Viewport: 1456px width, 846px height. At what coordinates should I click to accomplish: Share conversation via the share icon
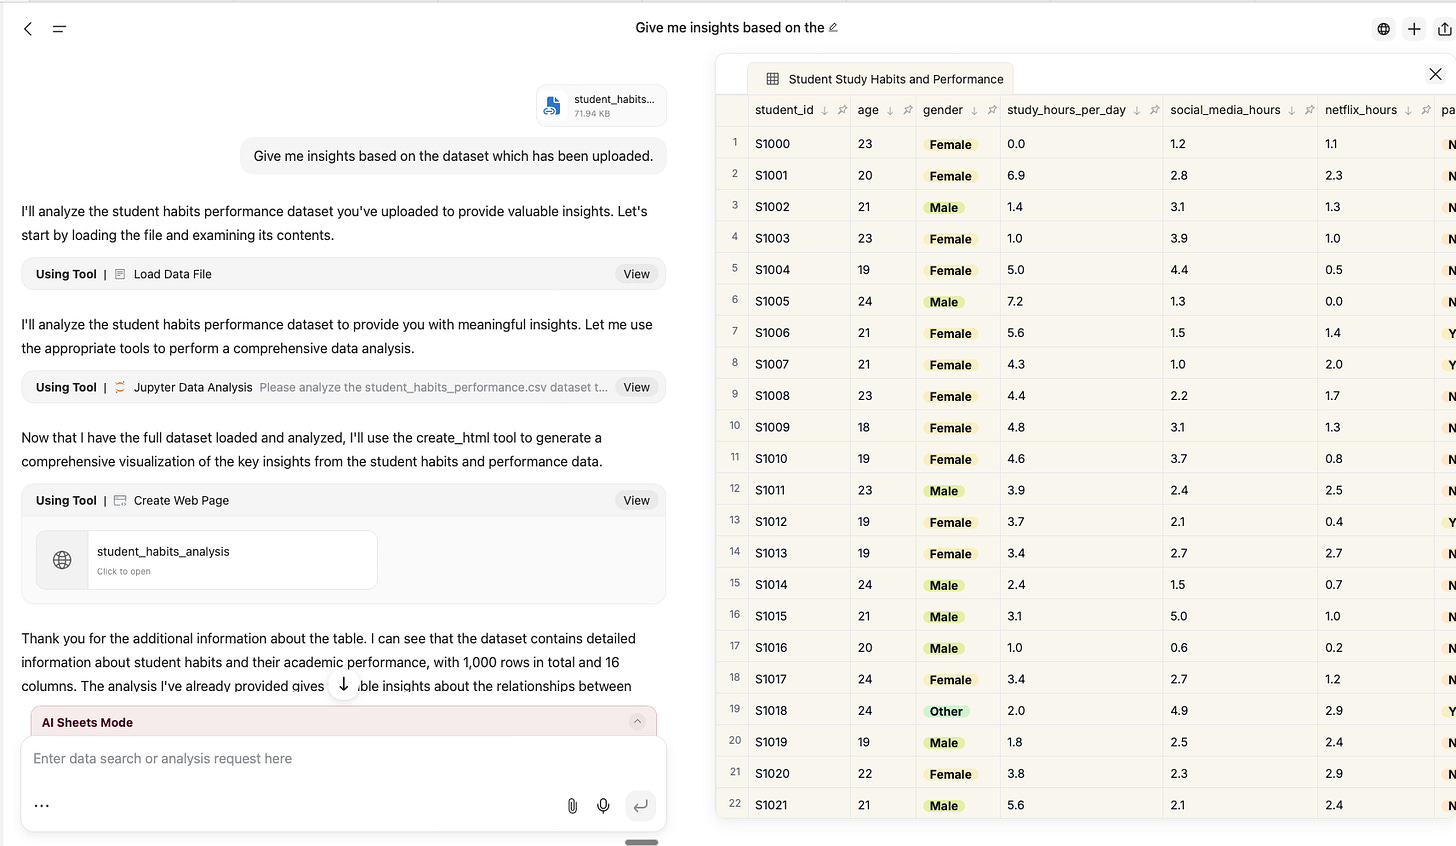pyautogui.click(x=1444, y=29)
